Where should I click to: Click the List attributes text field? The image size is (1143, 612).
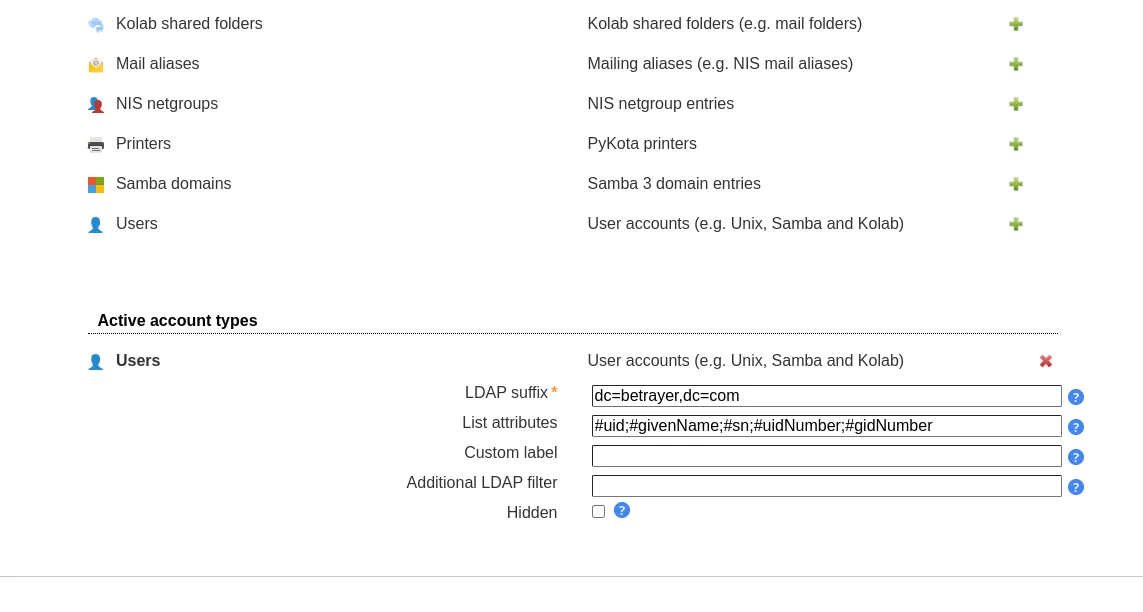tap(826, 426)
